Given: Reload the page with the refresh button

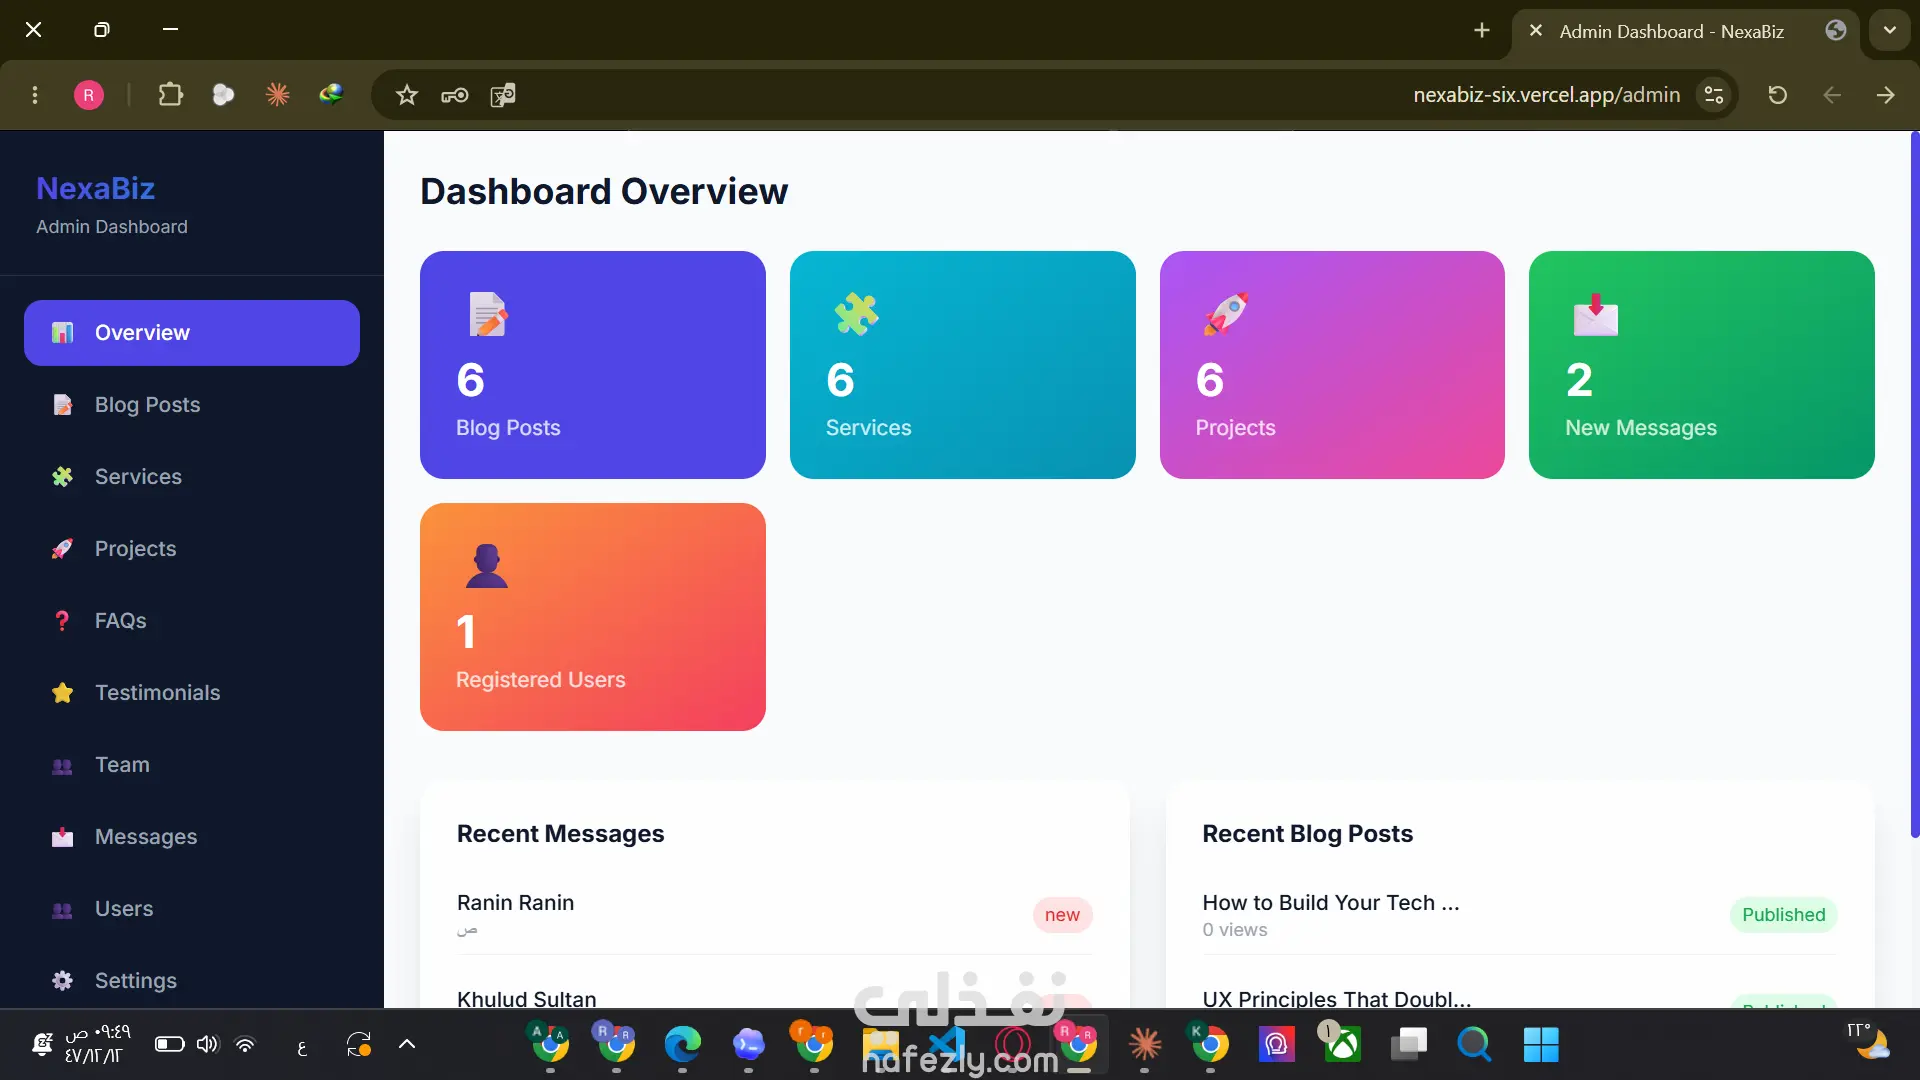Looking at the screenshot, I should click(x=1777, y=95).
